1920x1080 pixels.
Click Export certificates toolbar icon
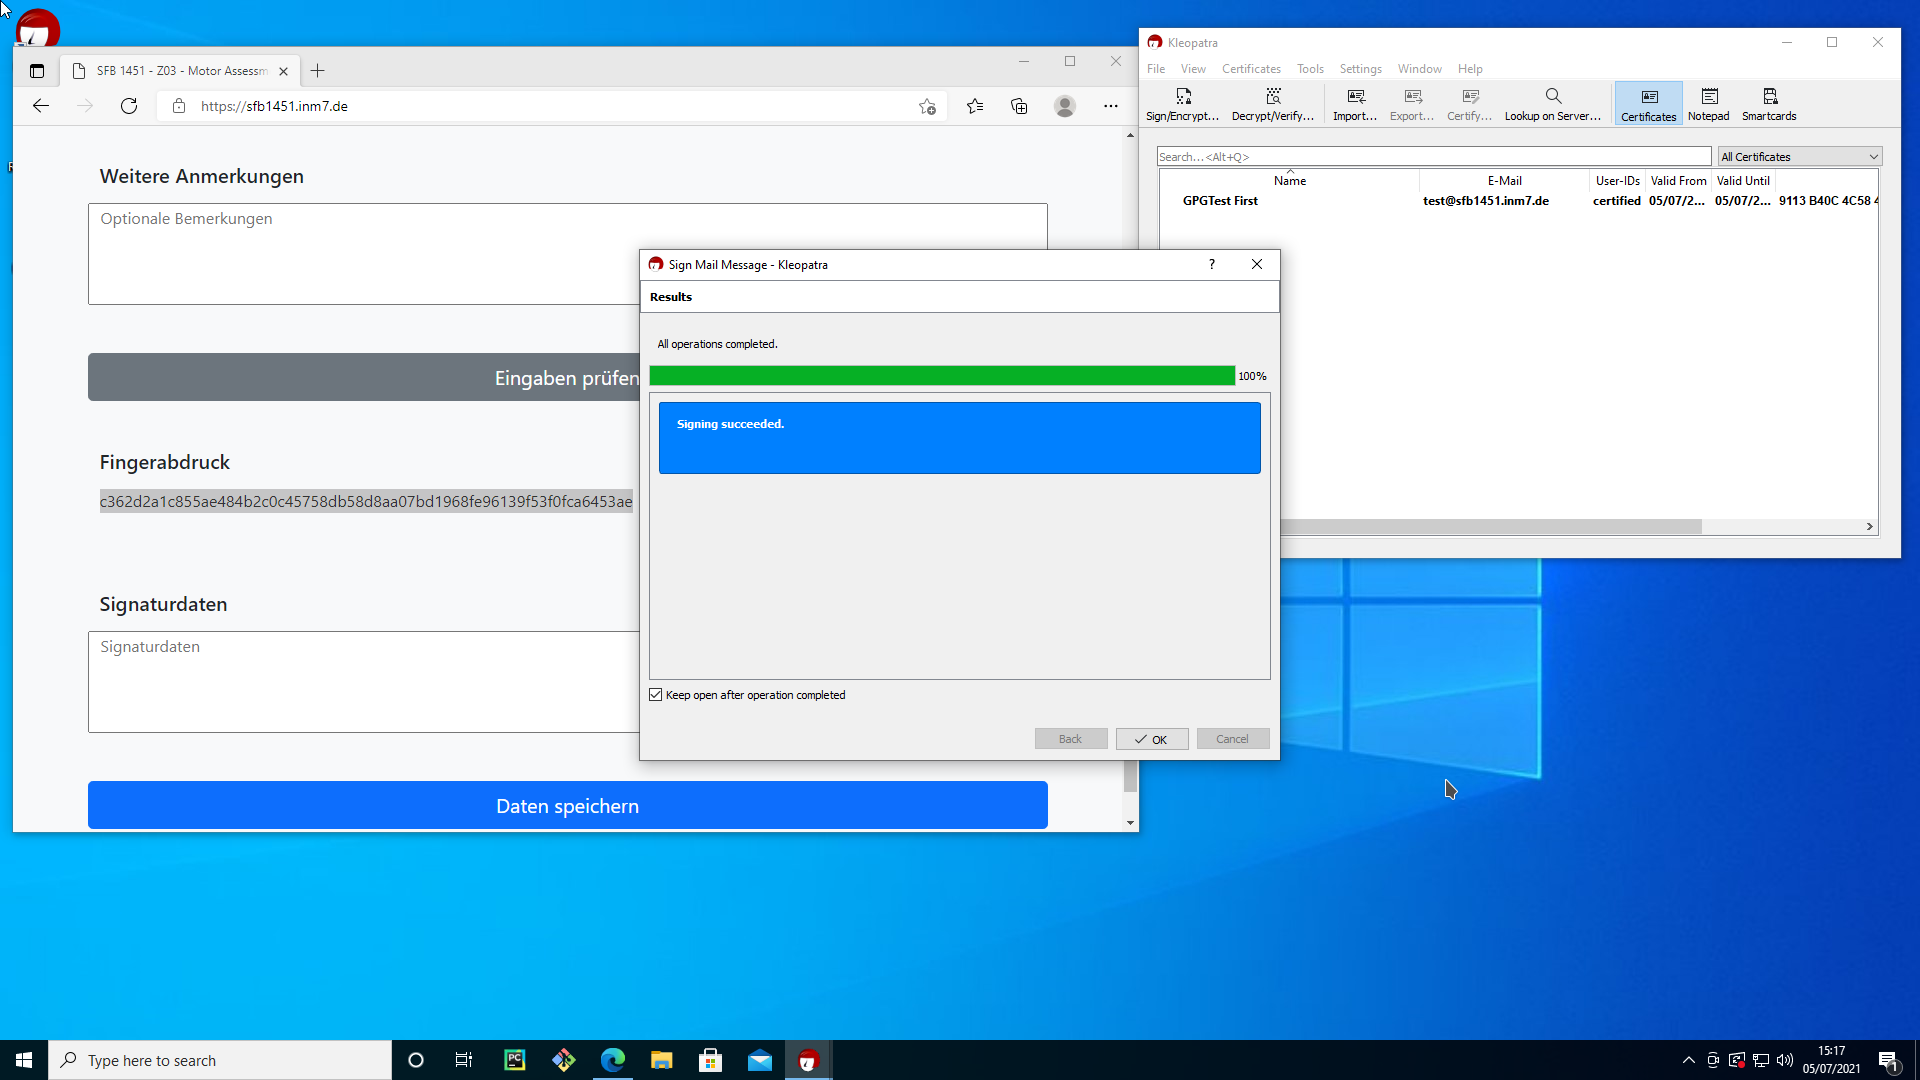pos(1412,104)
